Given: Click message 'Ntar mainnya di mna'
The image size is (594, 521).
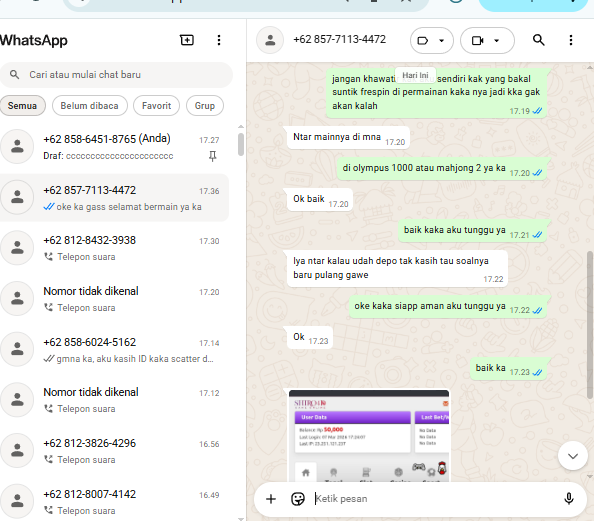Looking at the screenshot, I should tap(349, 138).
